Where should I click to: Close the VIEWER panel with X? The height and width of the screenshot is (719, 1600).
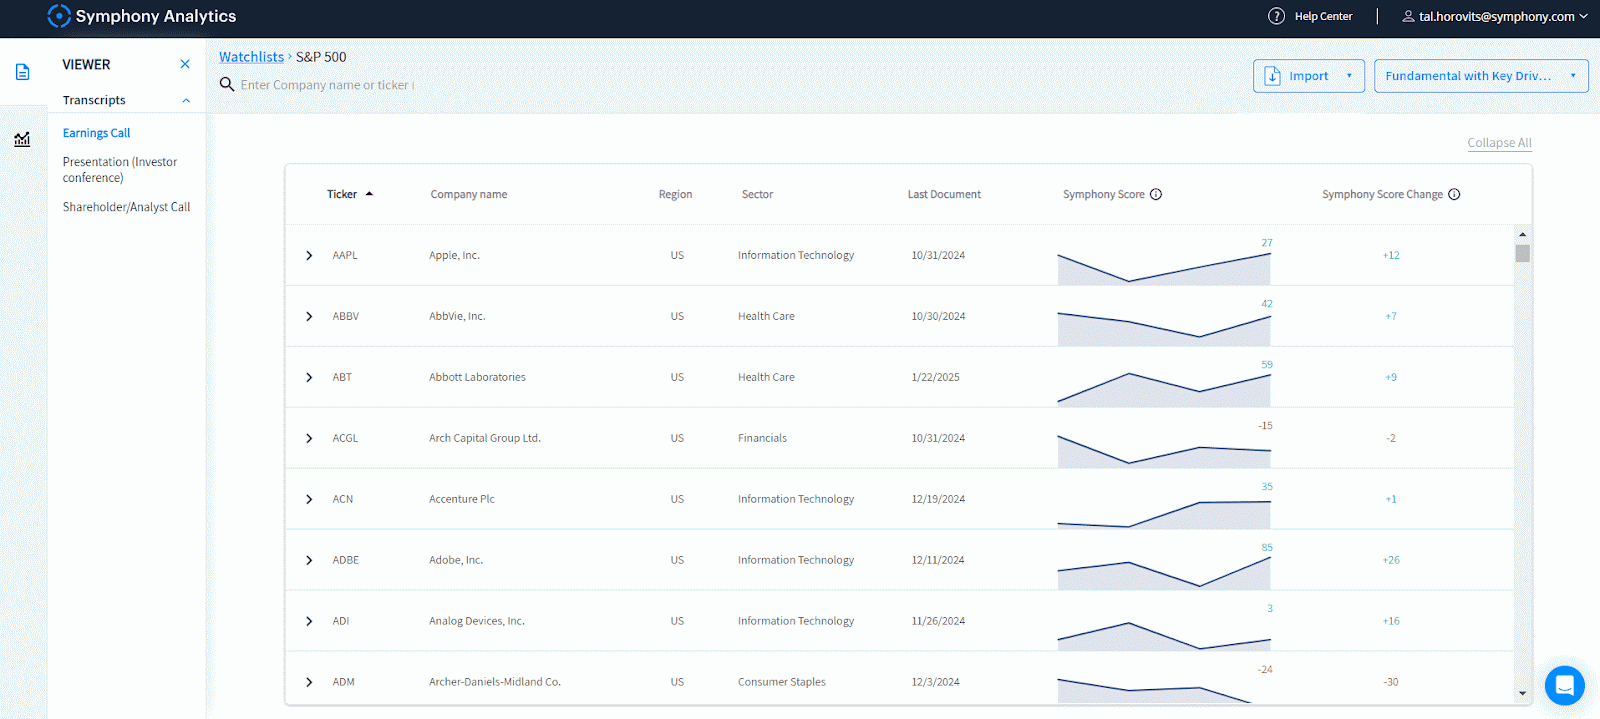click(x=185, y=64)
